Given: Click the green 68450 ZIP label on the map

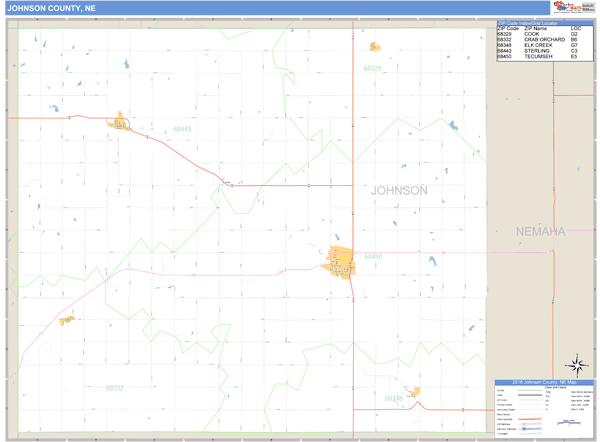Looking at the screenshot, I should (373, 256).
